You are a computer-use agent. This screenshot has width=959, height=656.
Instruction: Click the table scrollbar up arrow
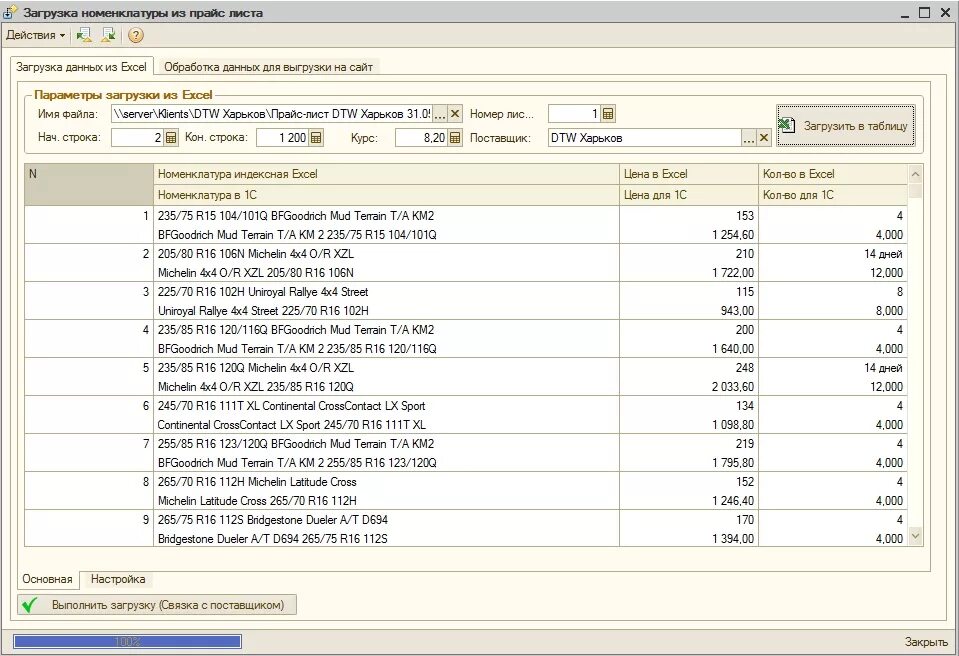(x=915, y=174)
